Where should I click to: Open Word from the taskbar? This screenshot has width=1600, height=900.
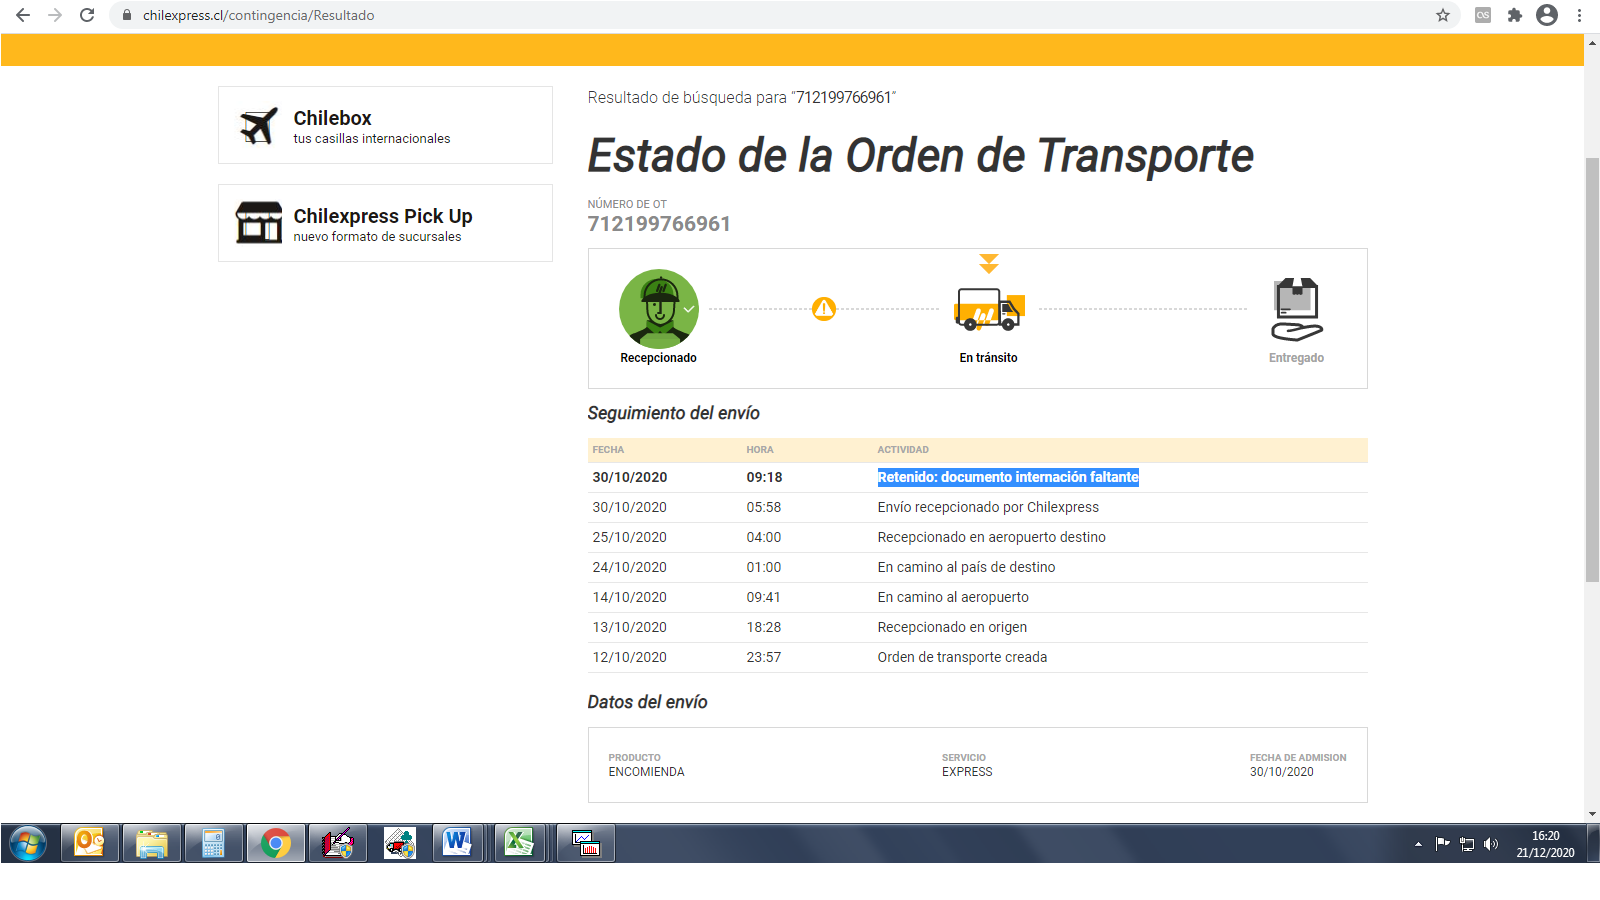point(458,843)
